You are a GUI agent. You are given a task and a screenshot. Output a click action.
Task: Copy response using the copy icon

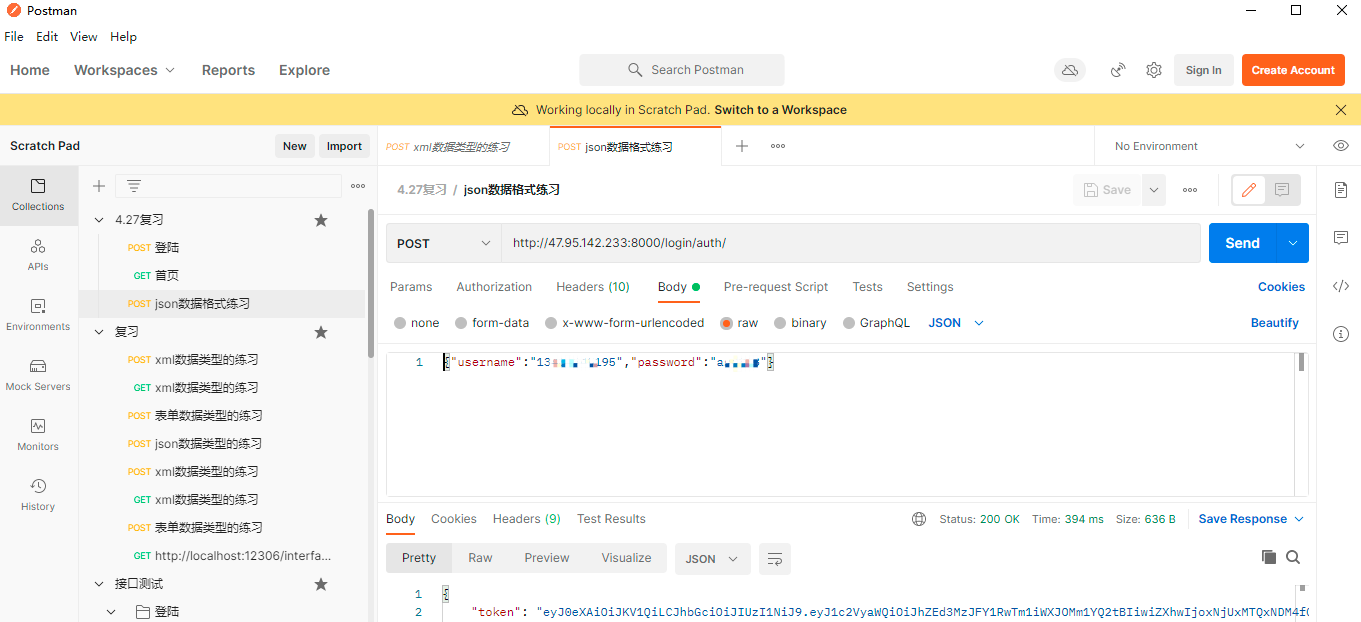point(1269,557)
